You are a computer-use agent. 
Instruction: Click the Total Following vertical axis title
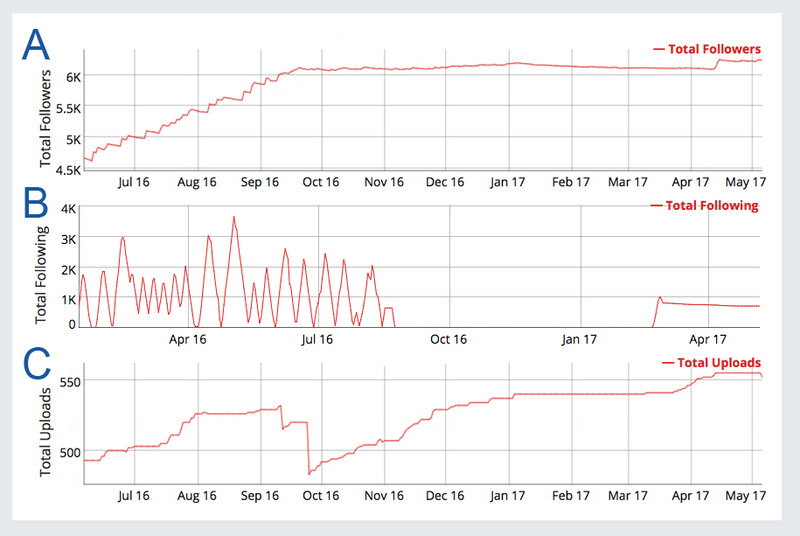click(41, 274)
